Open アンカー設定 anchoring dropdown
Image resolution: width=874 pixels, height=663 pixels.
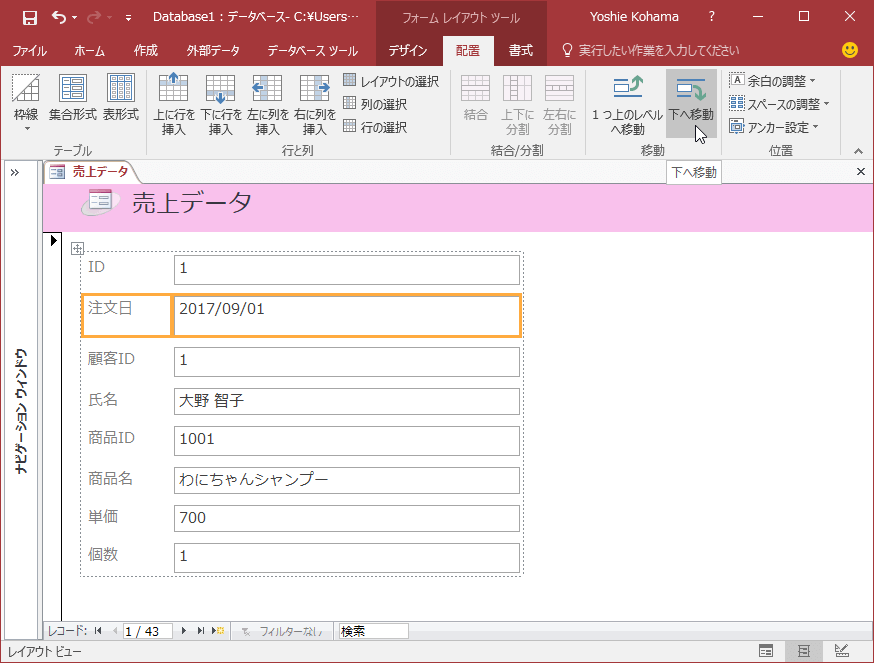pos(774,127)
